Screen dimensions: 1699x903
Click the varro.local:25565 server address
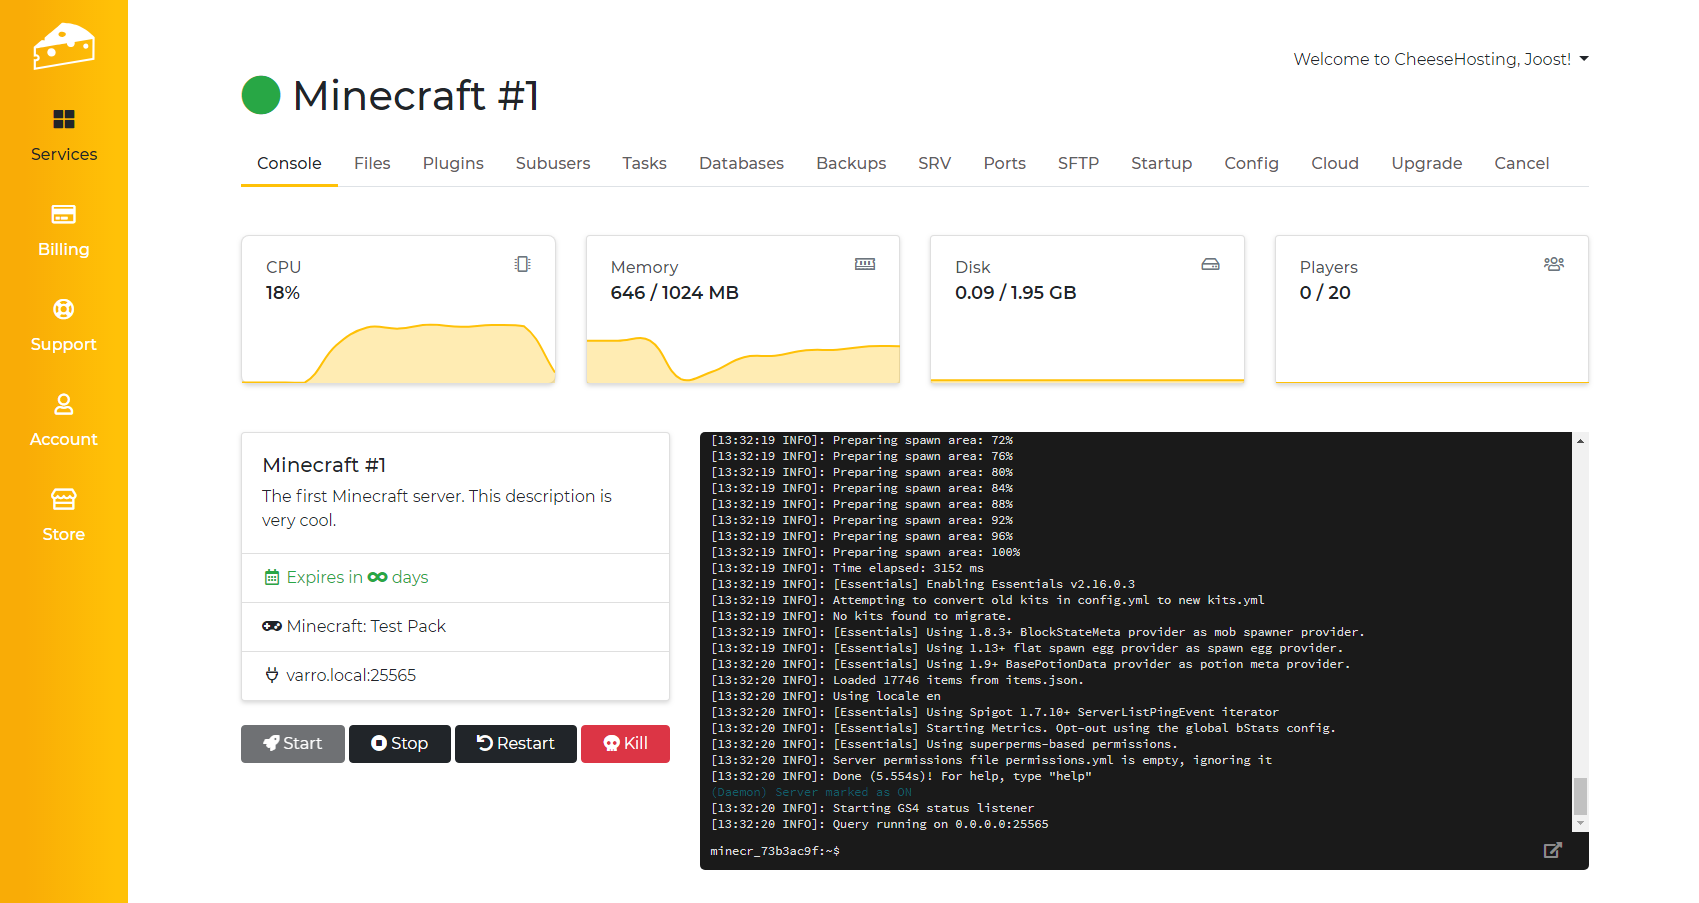(350, 675)
